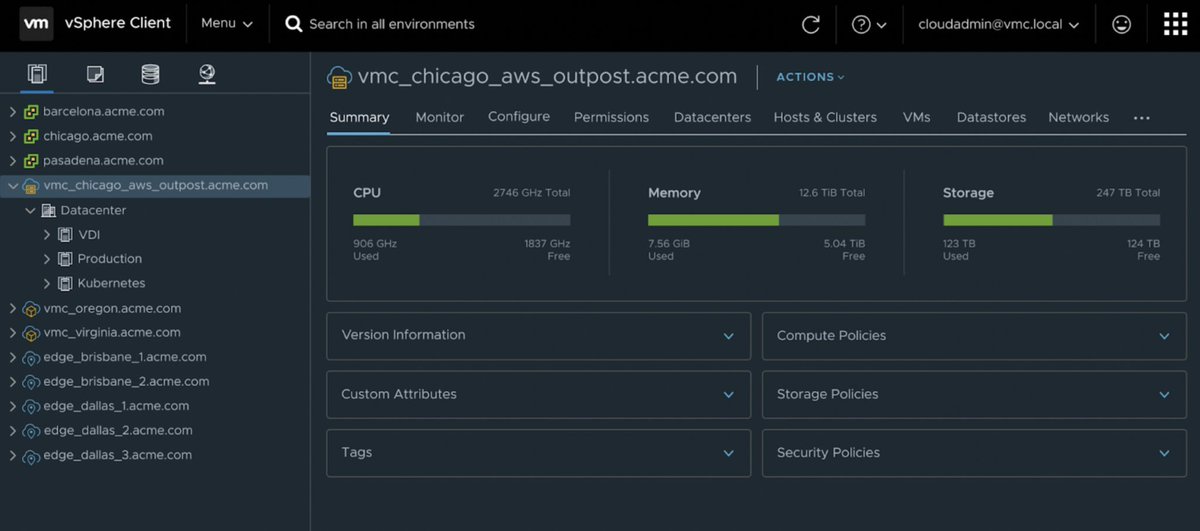Switch to the Networks tab
The width and height of the screenshot is (1200, 531).
1078,117
